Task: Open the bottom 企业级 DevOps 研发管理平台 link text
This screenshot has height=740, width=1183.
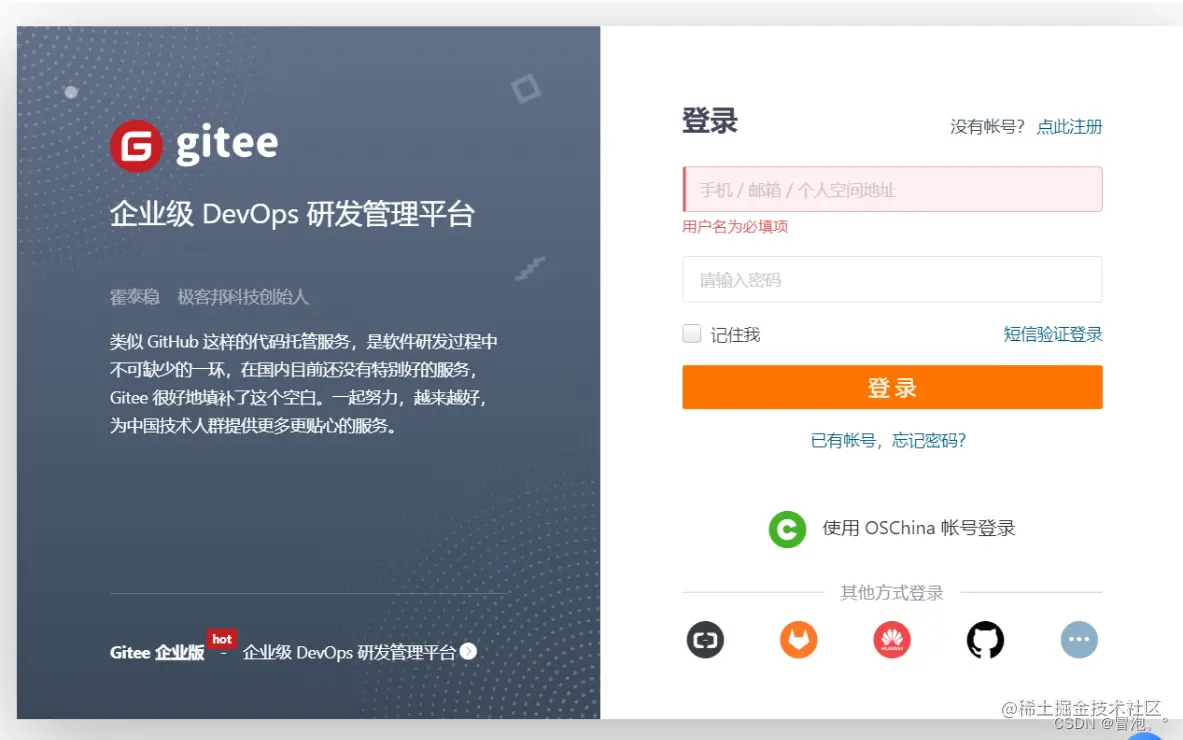Action: (x=349, y=652)
